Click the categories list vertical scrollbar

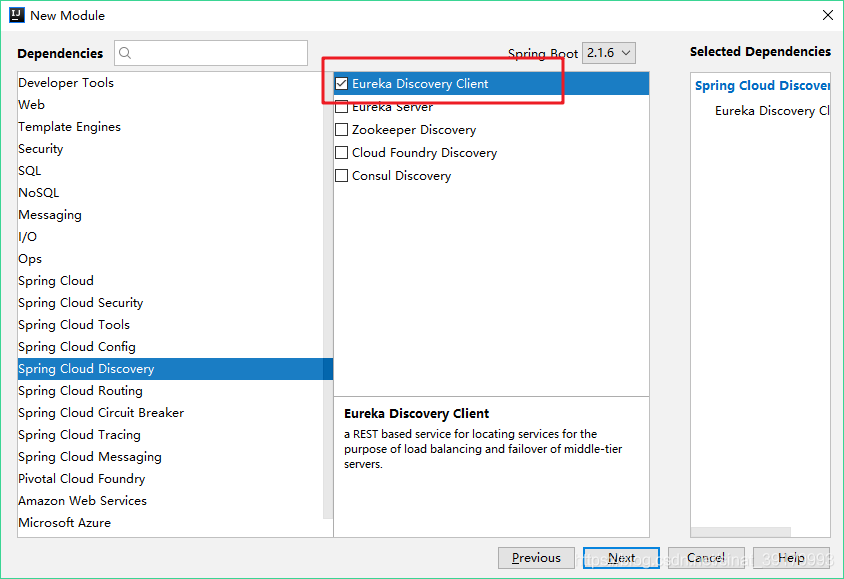pyautogui.click(x=328, y=296)
